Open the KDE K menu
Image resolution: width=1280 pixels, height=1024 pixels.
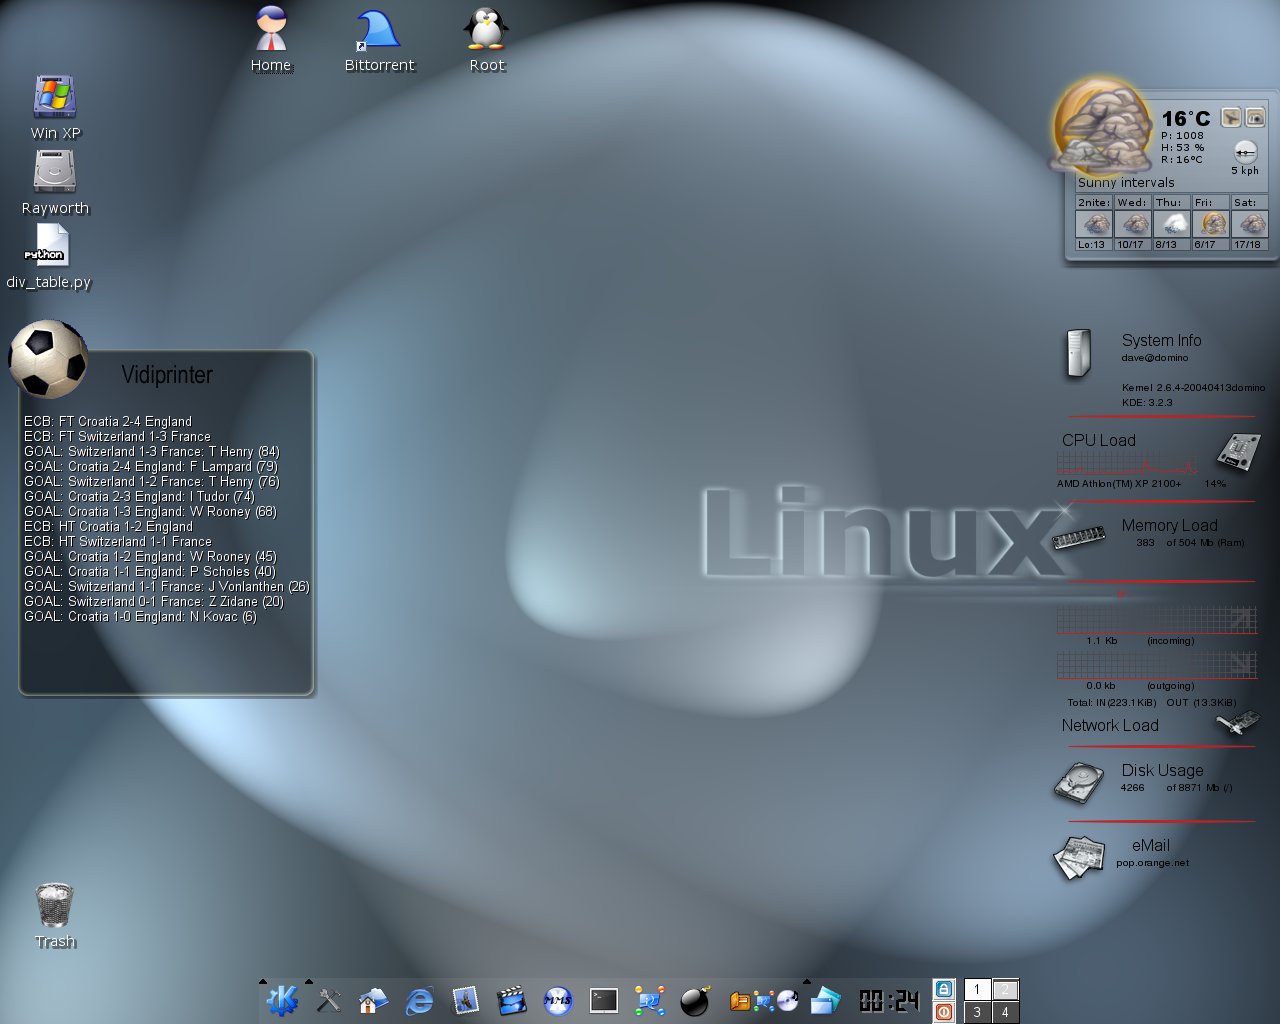coord(282,1000)
